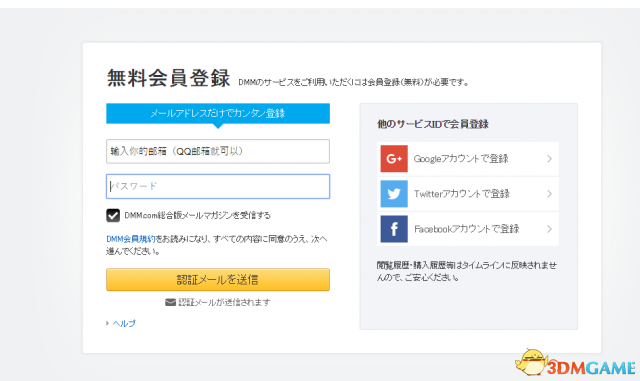Open chevron arrow on Google account row

click(549, 158)
